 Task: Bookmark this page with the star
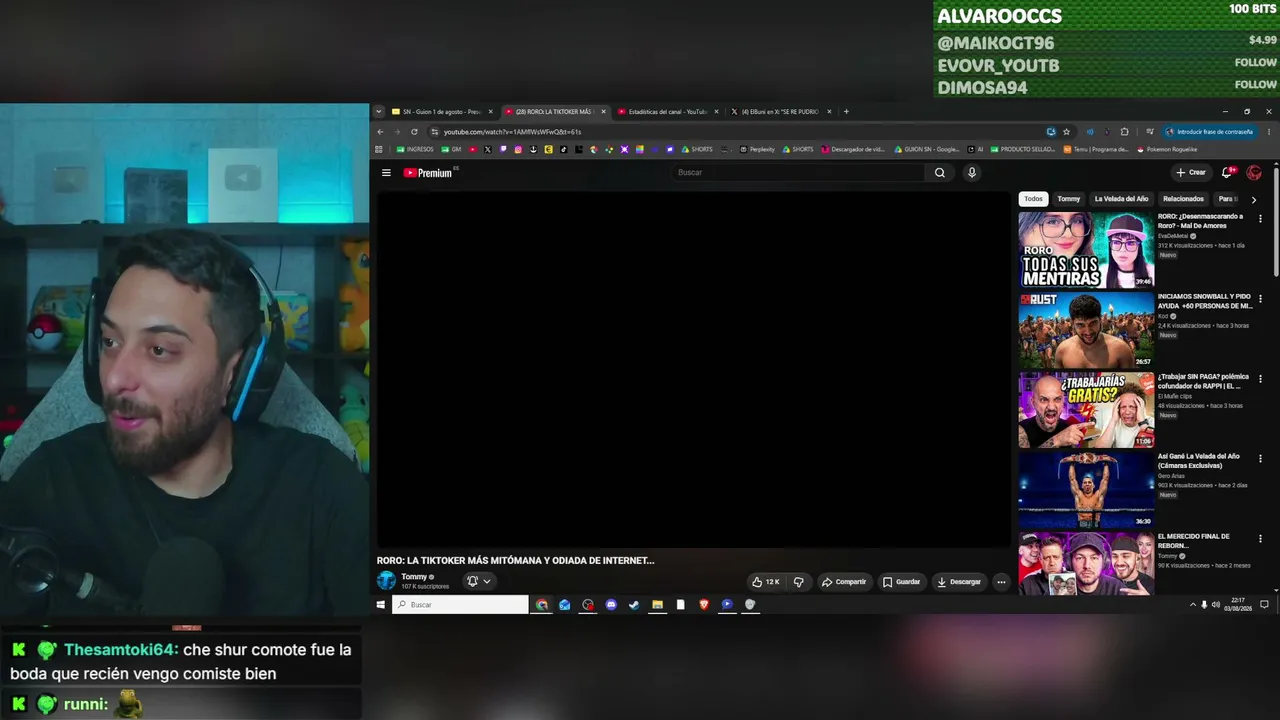tap(1066, 132)
